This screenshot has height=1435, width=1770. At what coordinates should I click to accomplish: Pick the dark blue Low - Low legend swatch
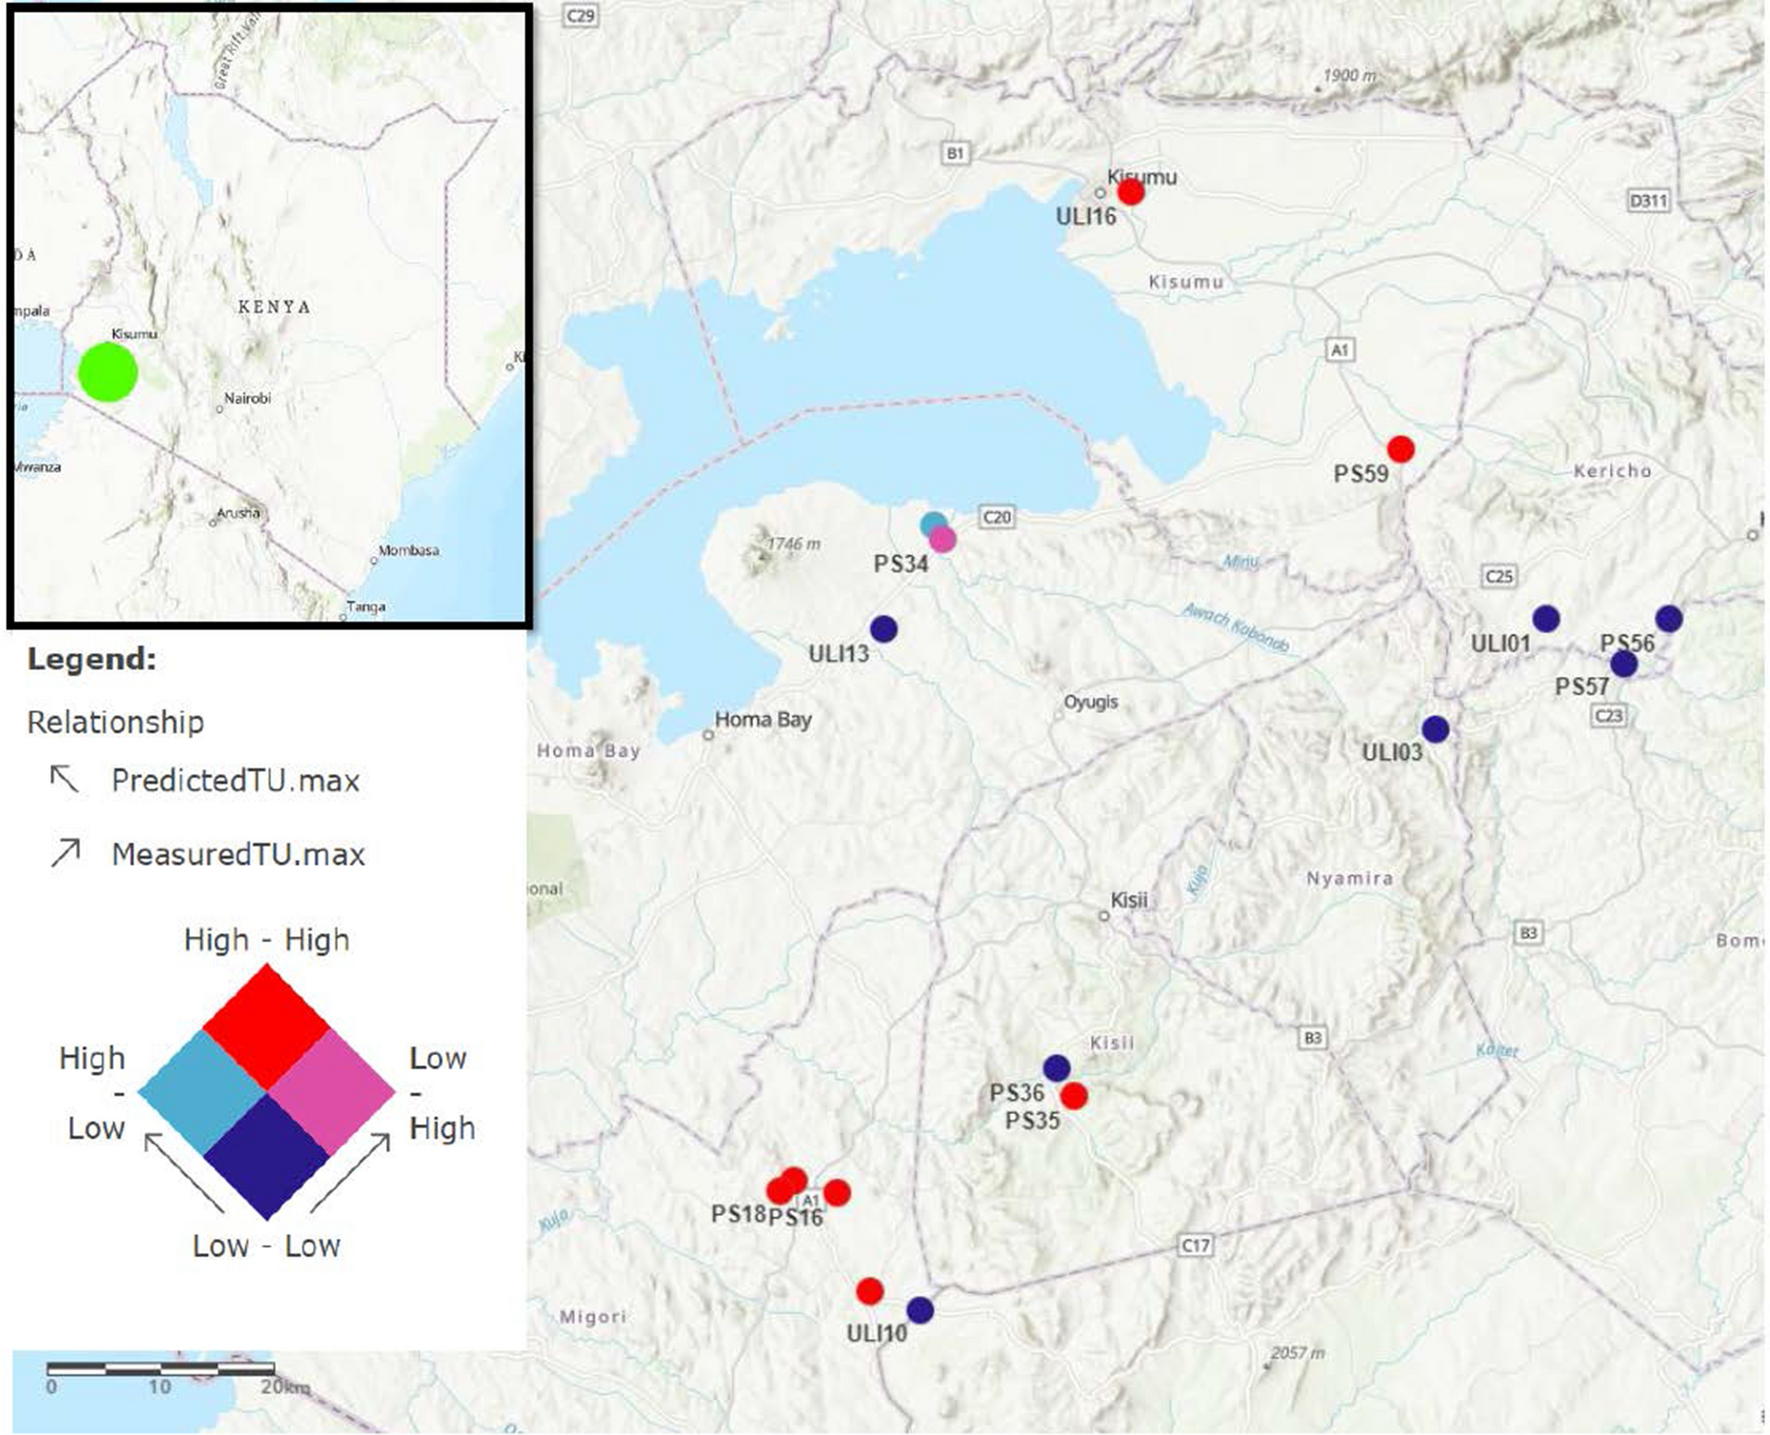266,1157
